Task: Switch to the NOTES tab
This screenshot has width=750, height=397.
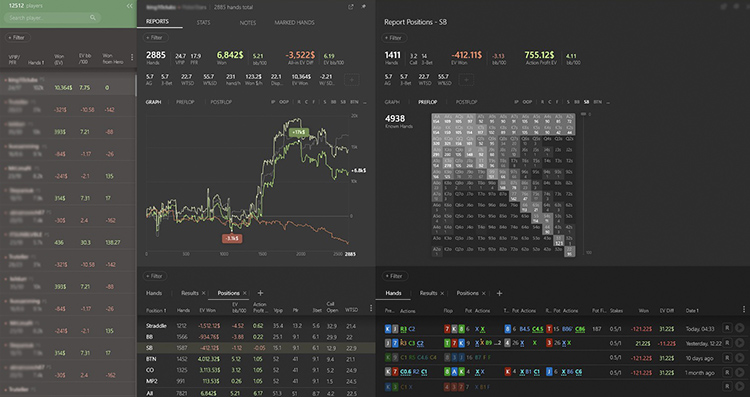Action: click(x=248, y=22)
